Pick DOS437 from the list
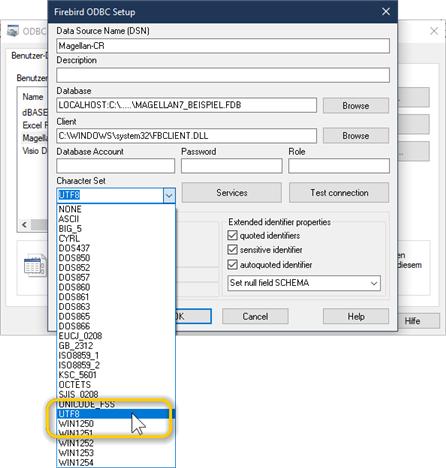Image resolution: width=446 pixels, height=468 pixels. point(116,248)
